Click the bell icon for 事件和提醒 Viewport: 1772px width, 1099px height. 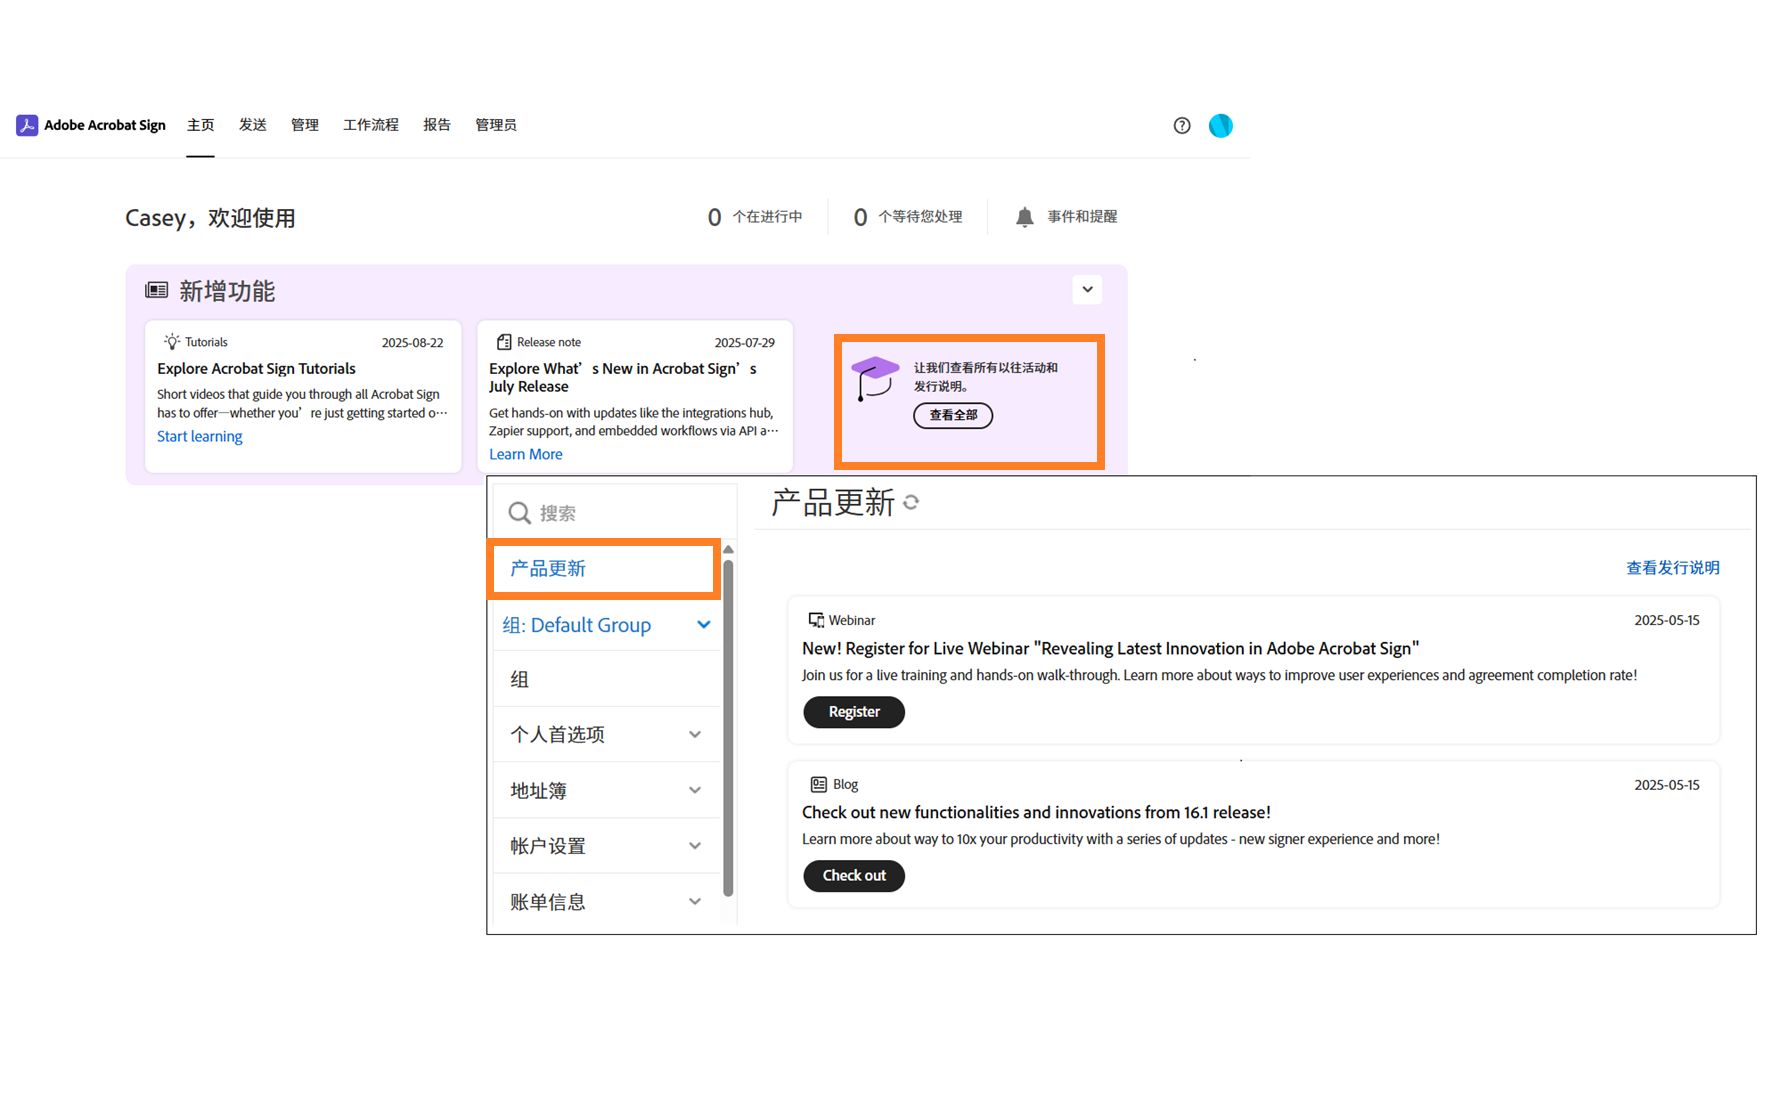coord(1024,217)
